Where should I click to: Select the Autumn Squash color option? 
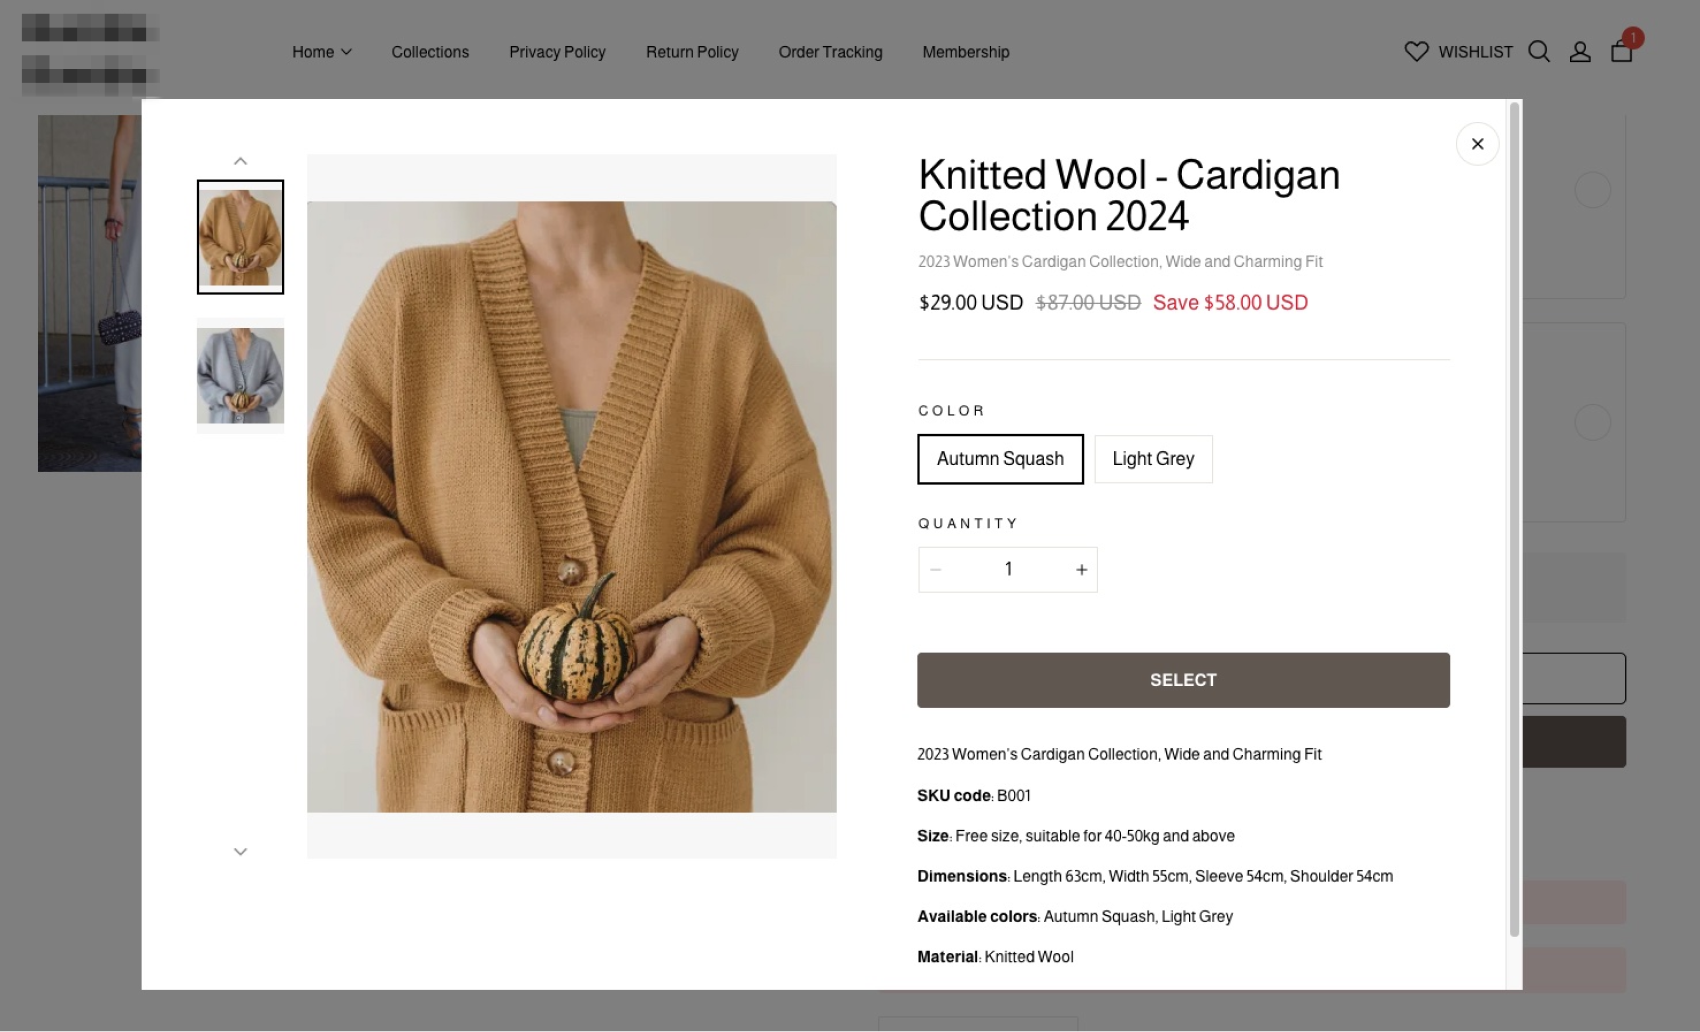[x=1000, y=459]
